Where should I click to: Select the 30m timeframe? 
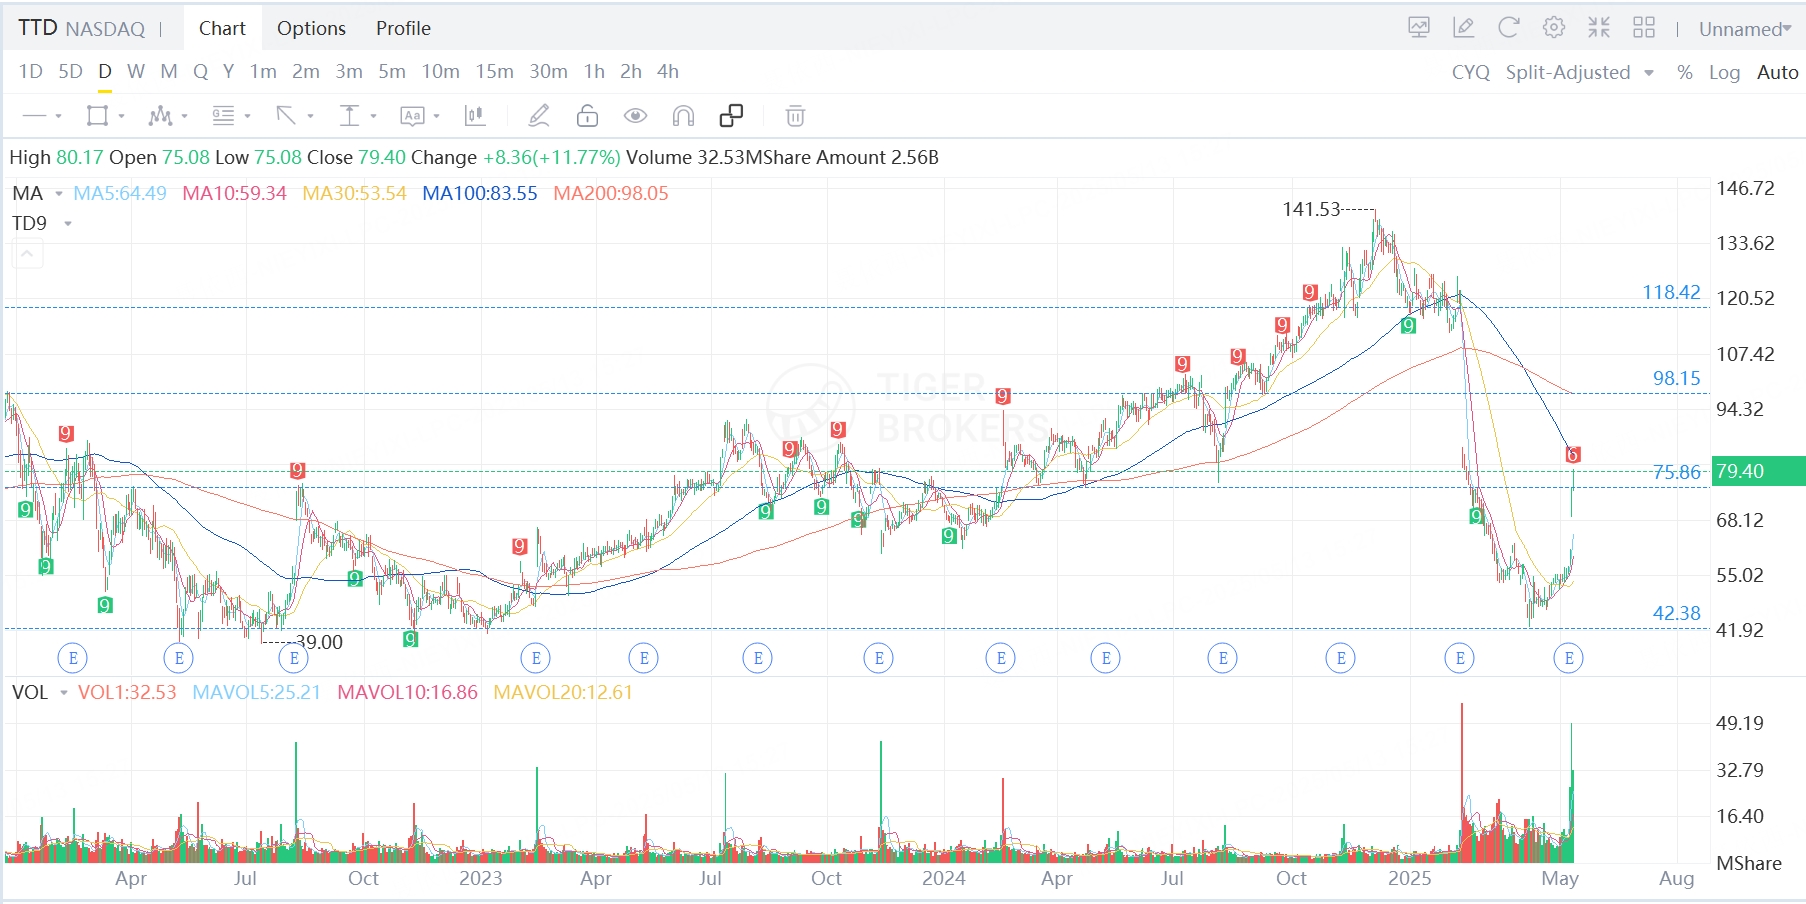click(548, 71)
